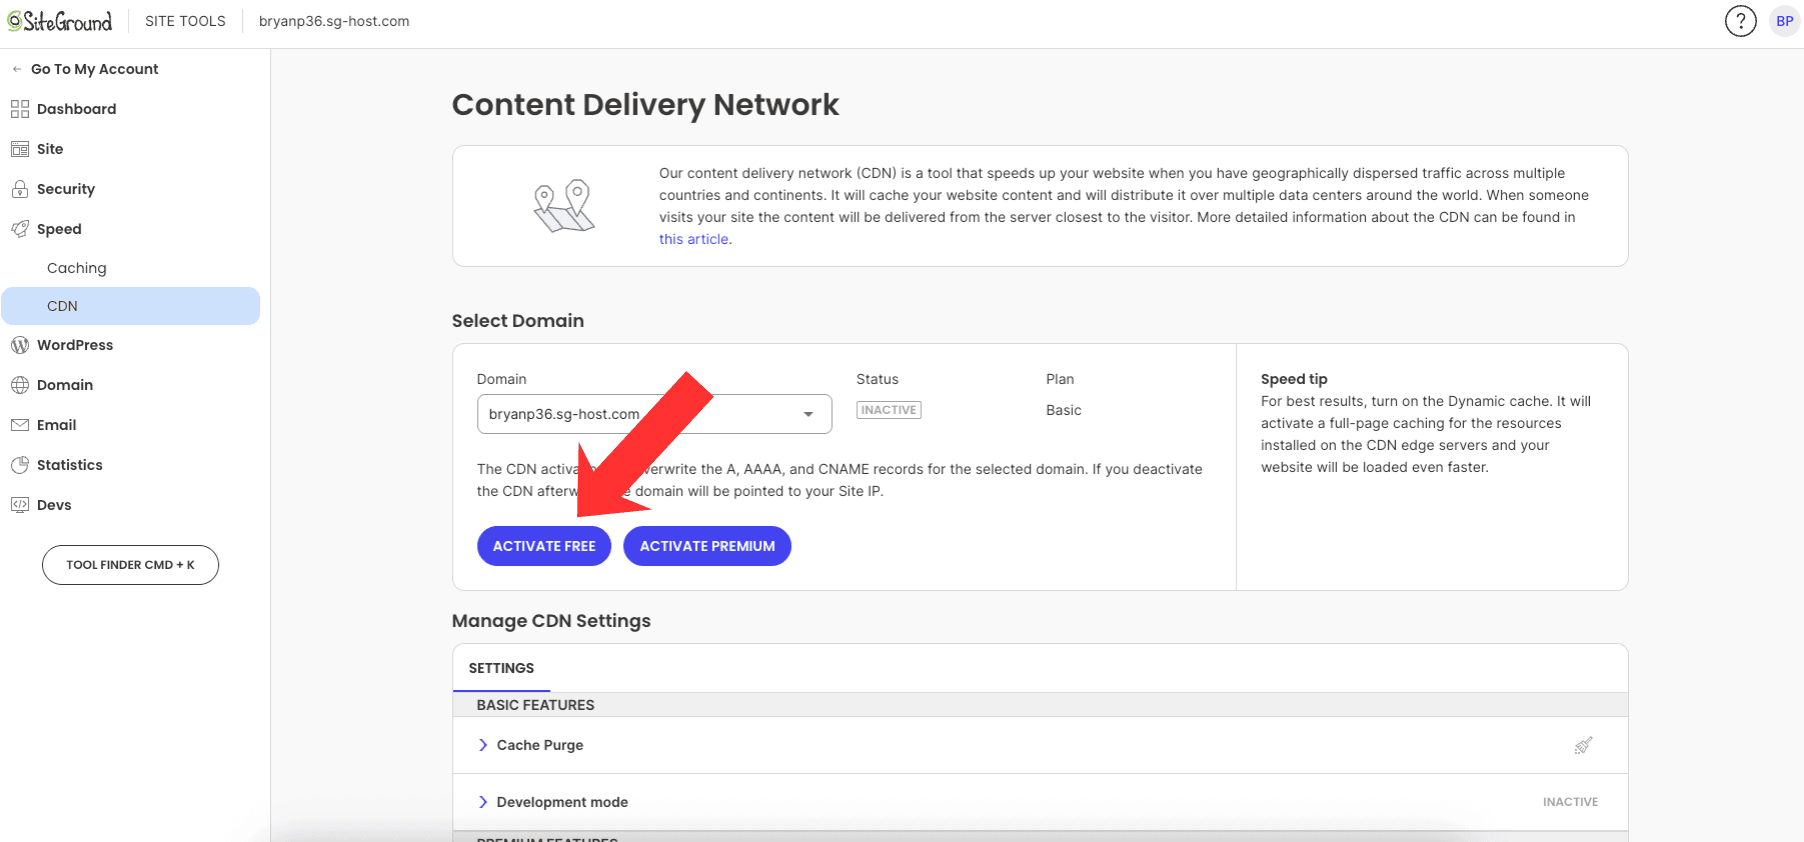
Task: Click the Dashboard grid icon
Action: click(20, 109)
